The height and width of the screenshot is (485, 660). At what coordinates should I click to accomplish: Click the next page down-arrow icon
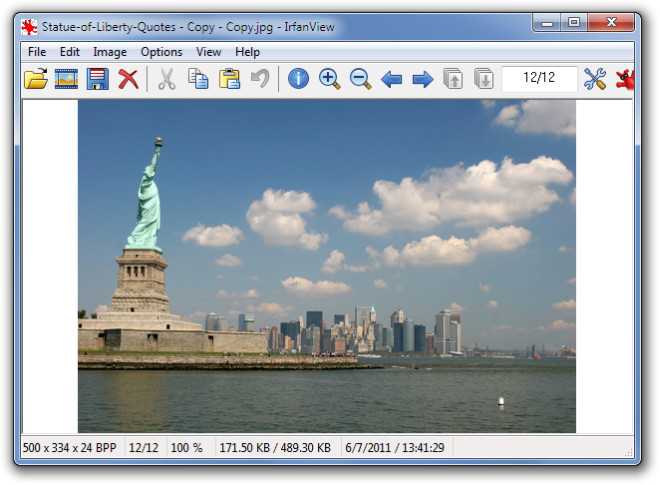[484, 79]
